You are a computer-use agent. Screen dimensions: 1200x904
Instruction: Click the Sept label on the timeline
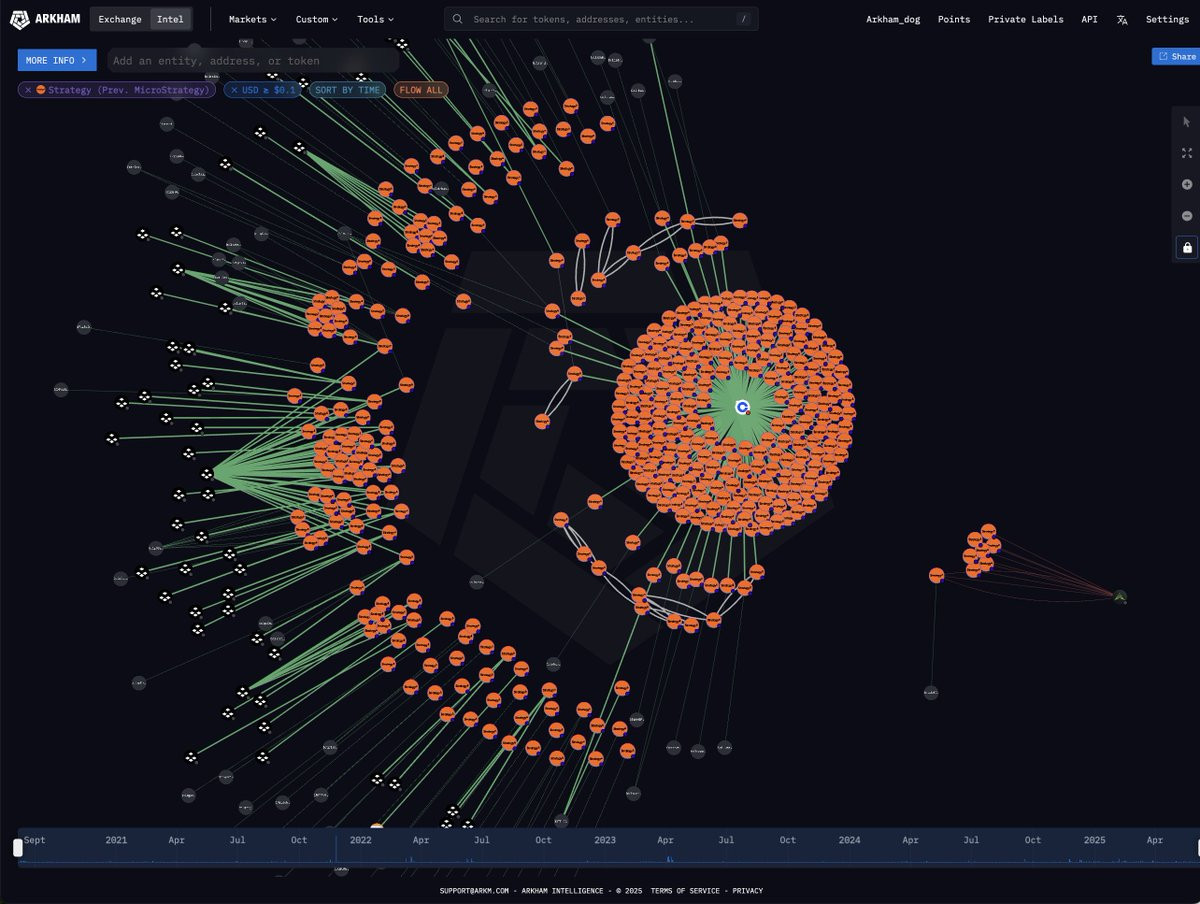[x=34, y=840]
